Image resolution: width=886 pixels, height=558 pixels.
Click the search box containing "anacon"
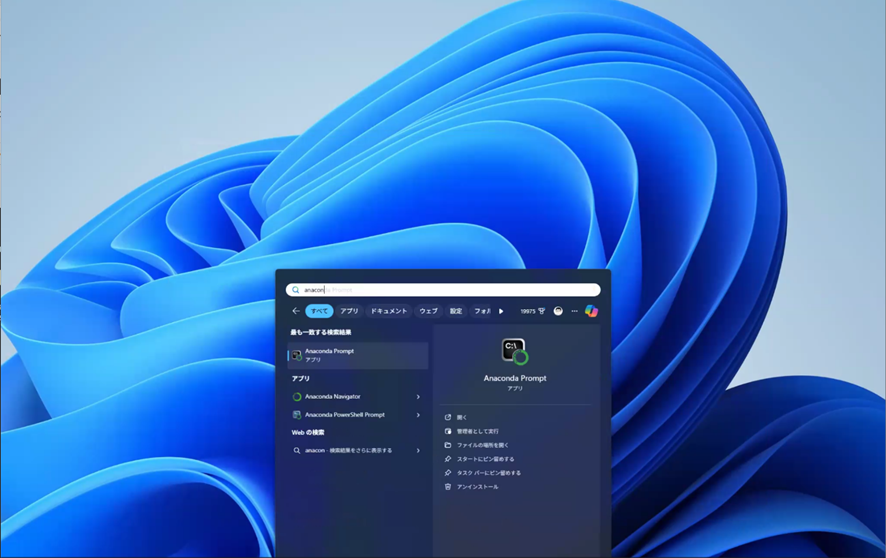pos(443,290)
